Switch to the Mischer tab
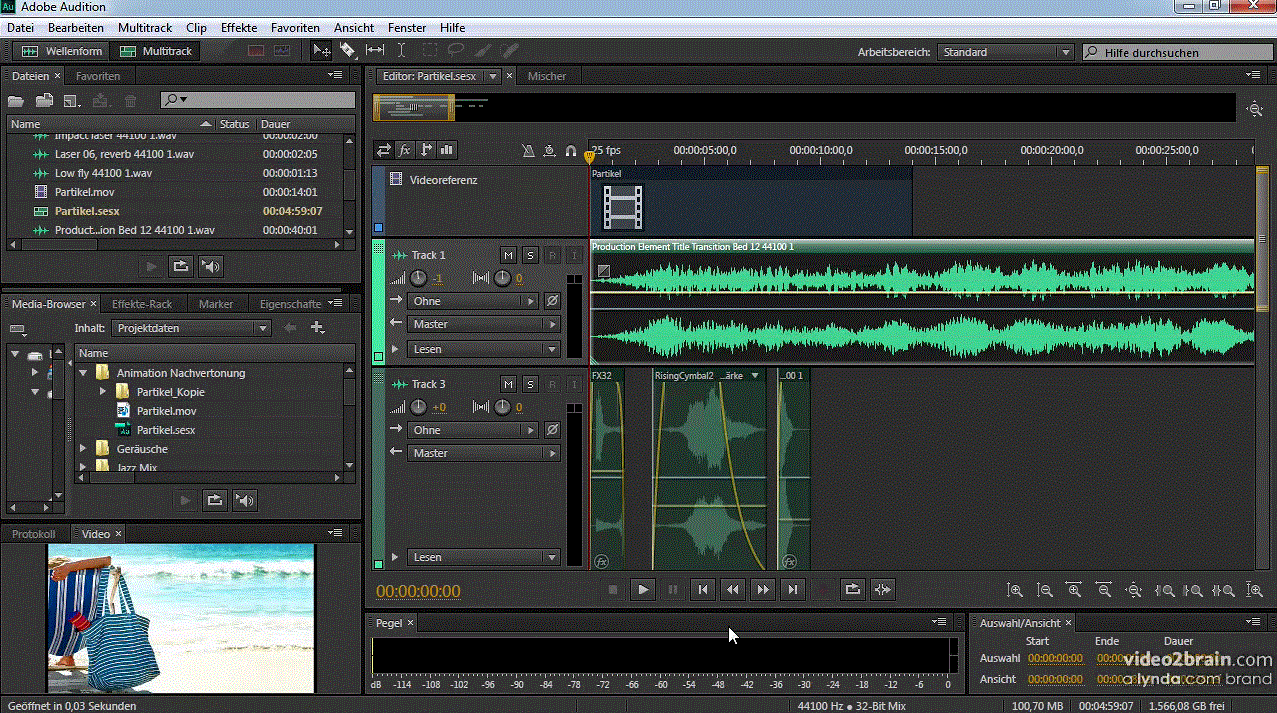 [547, 76]
